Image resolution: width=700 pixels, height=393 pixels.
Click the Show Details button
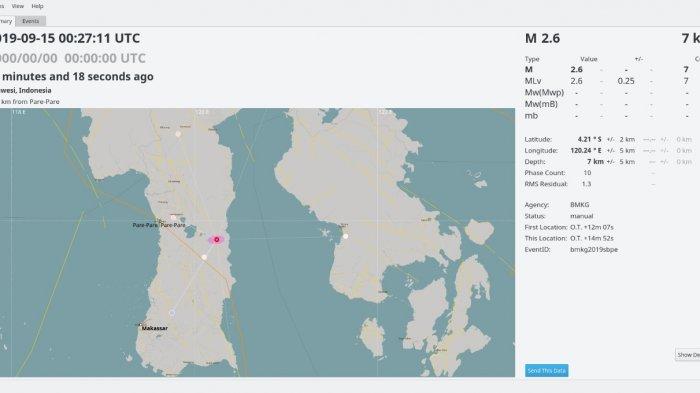(688, 355)
